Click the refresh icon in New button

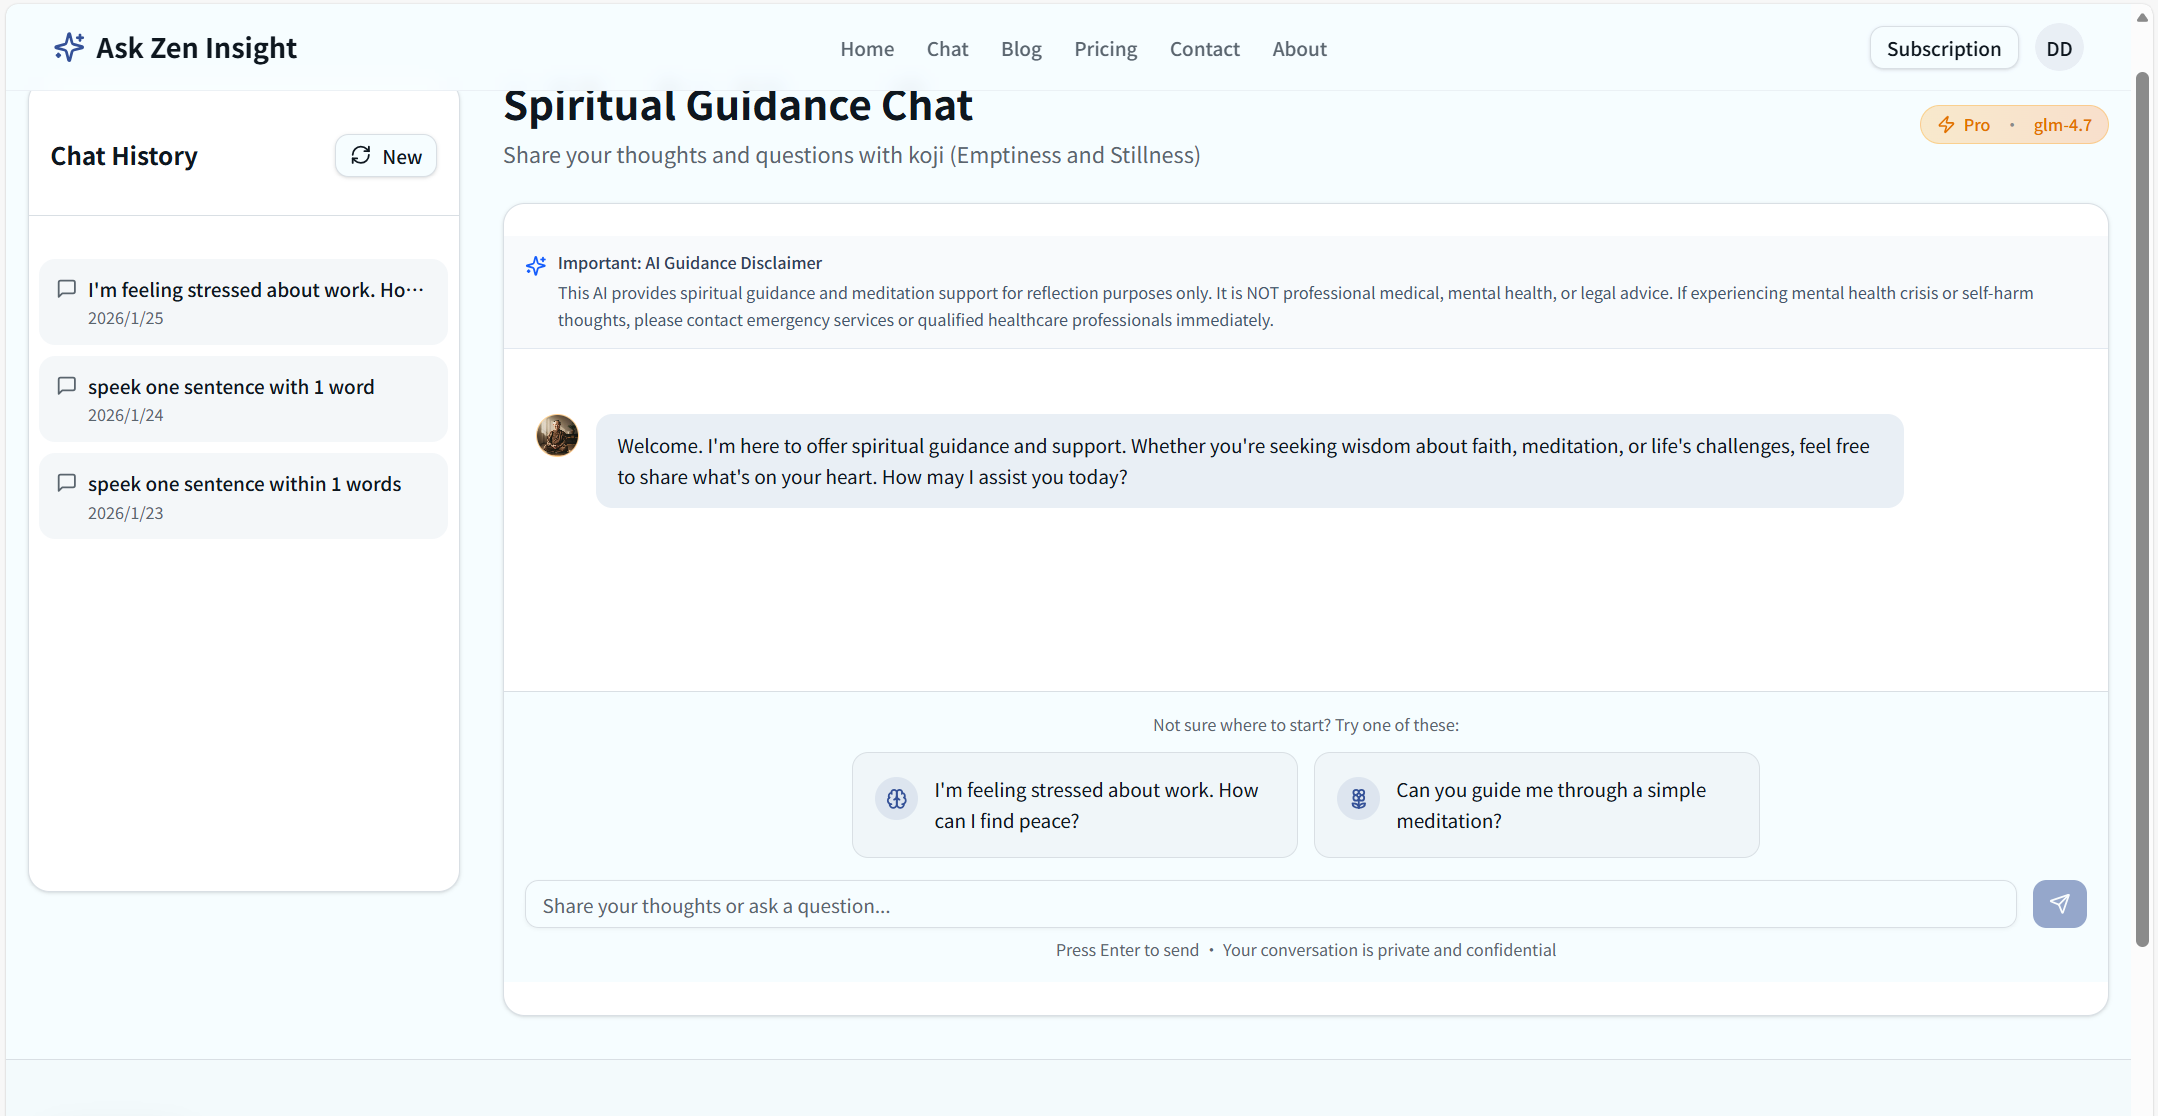pos(361,155)
